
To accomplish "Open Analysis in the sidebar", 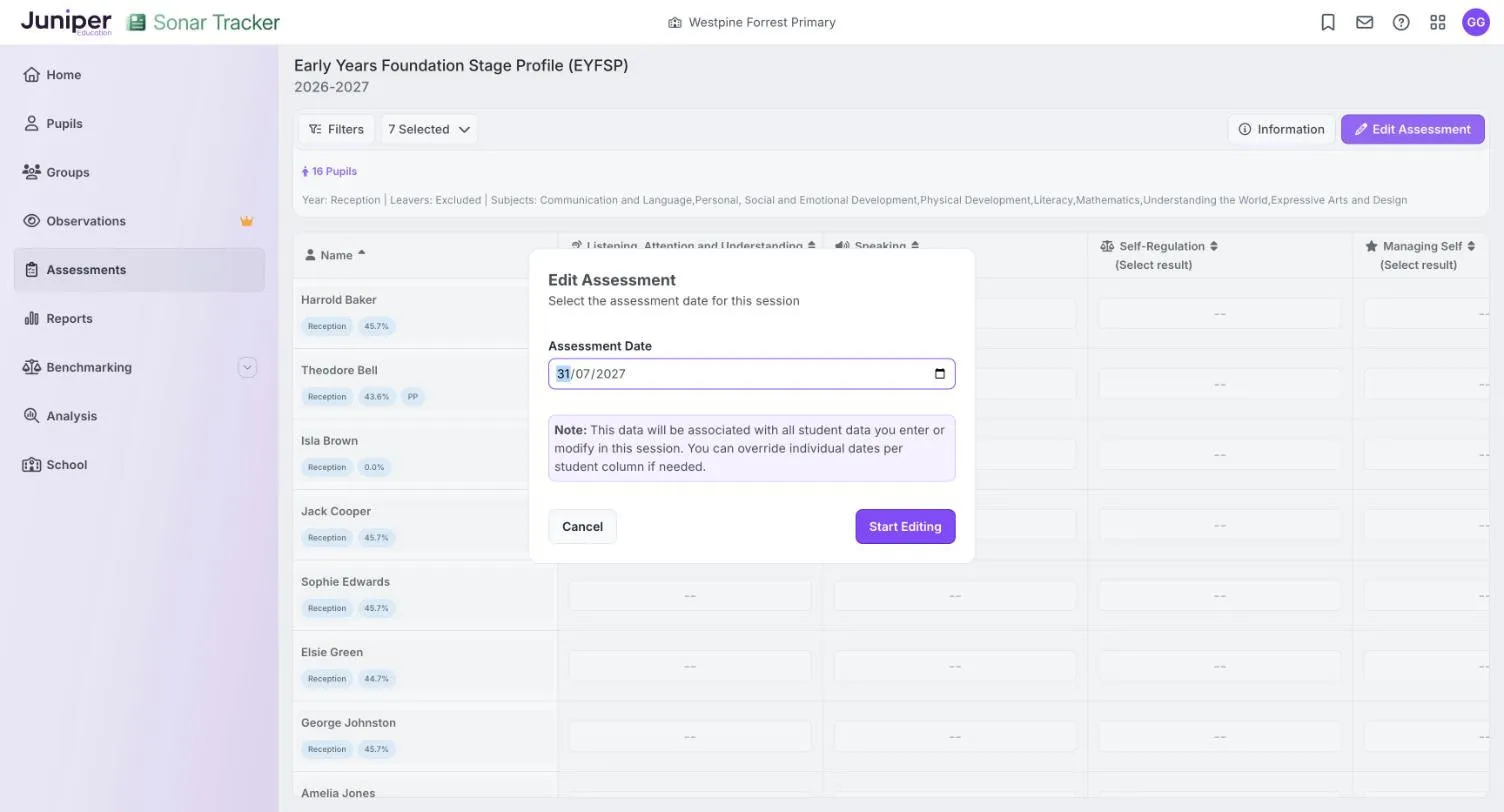I will coord(139,416).
